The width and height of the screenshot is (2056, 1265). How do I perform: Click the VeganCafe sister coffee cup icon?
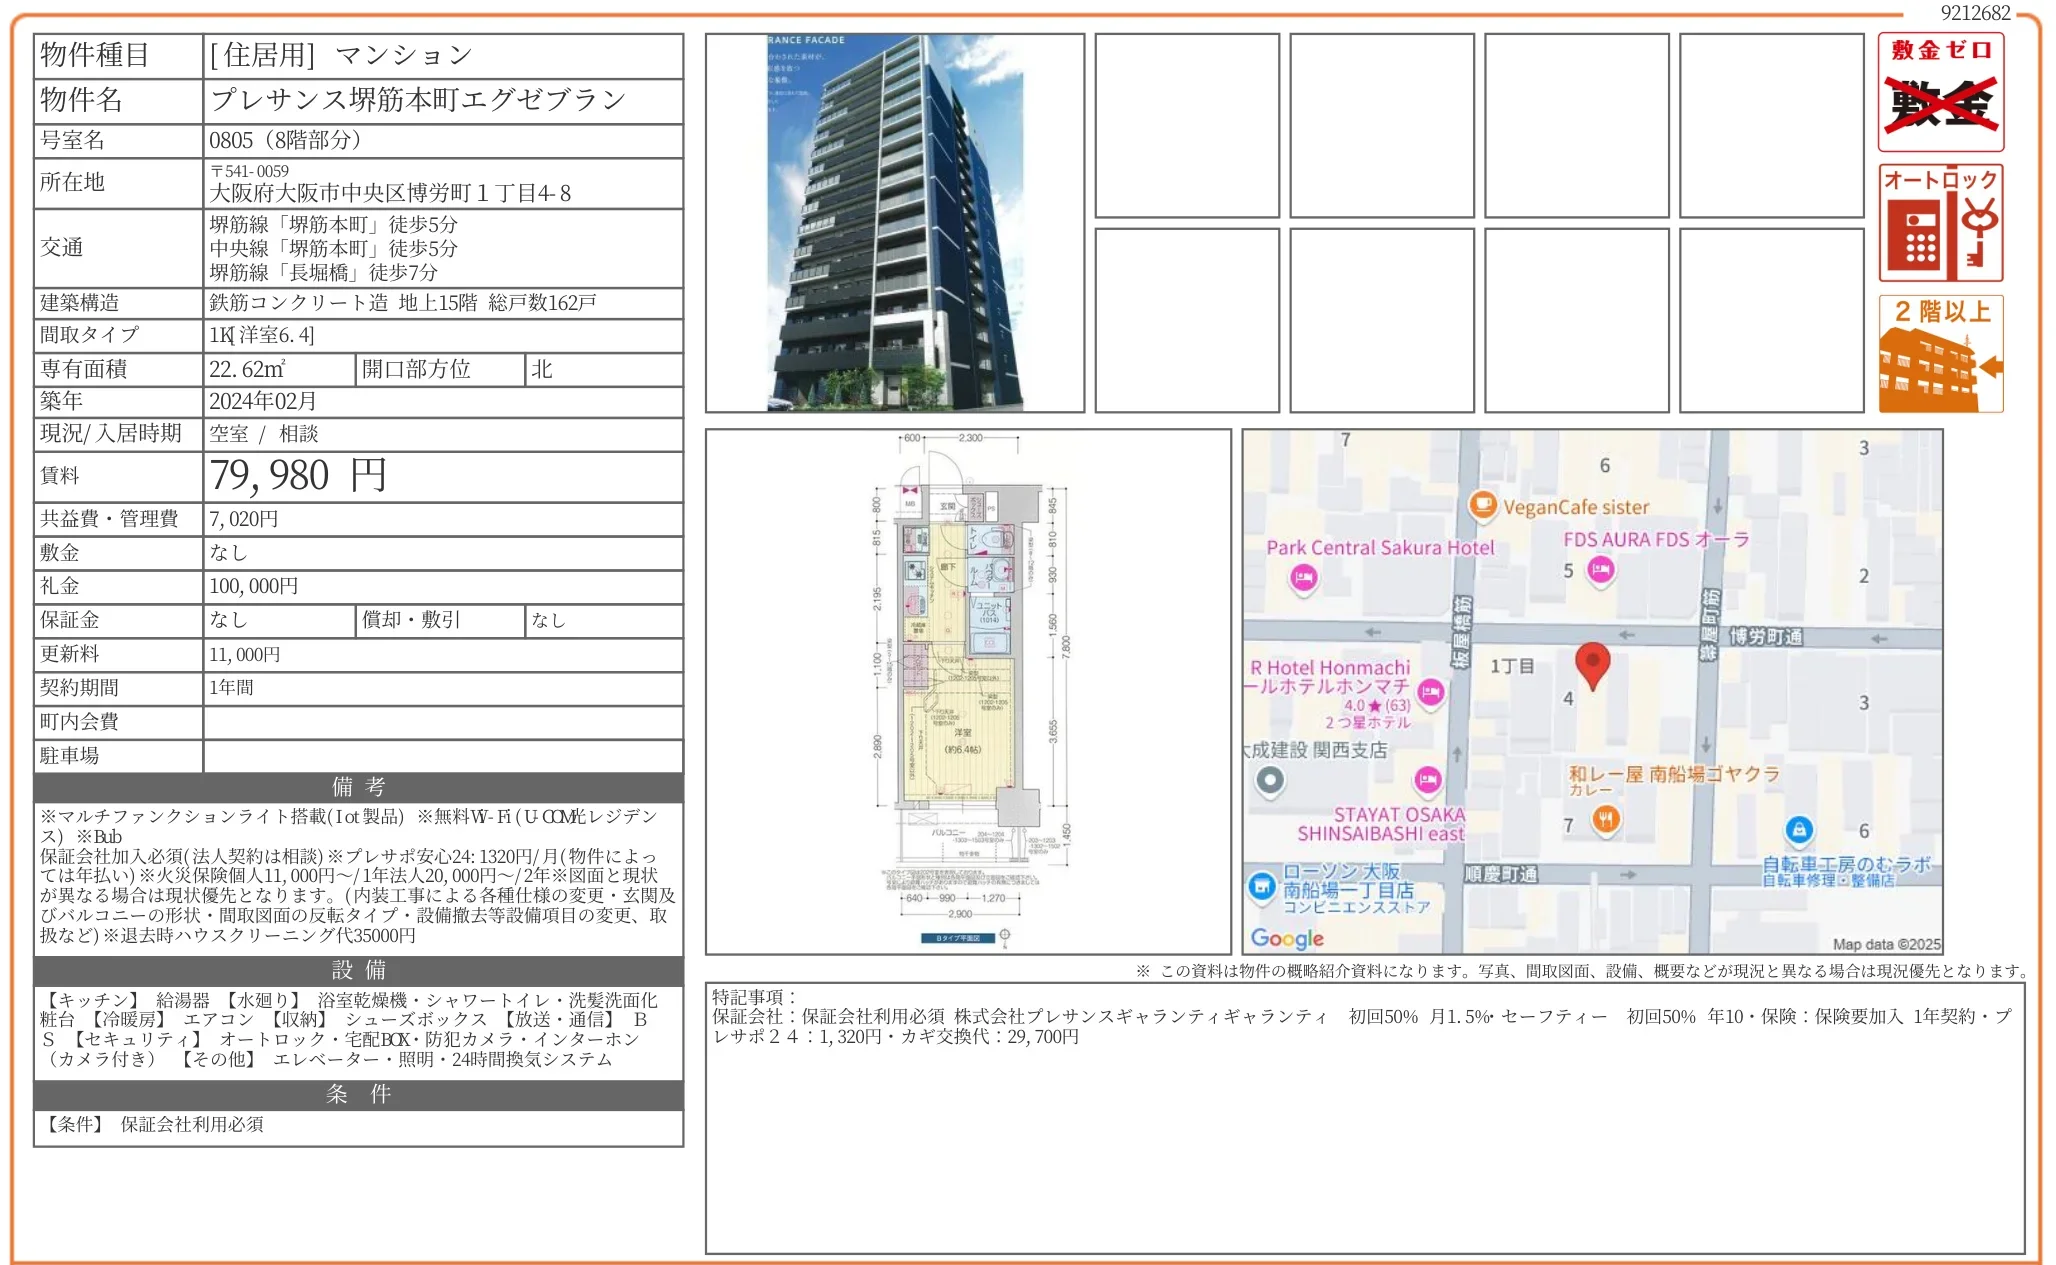pos(1484,507)
